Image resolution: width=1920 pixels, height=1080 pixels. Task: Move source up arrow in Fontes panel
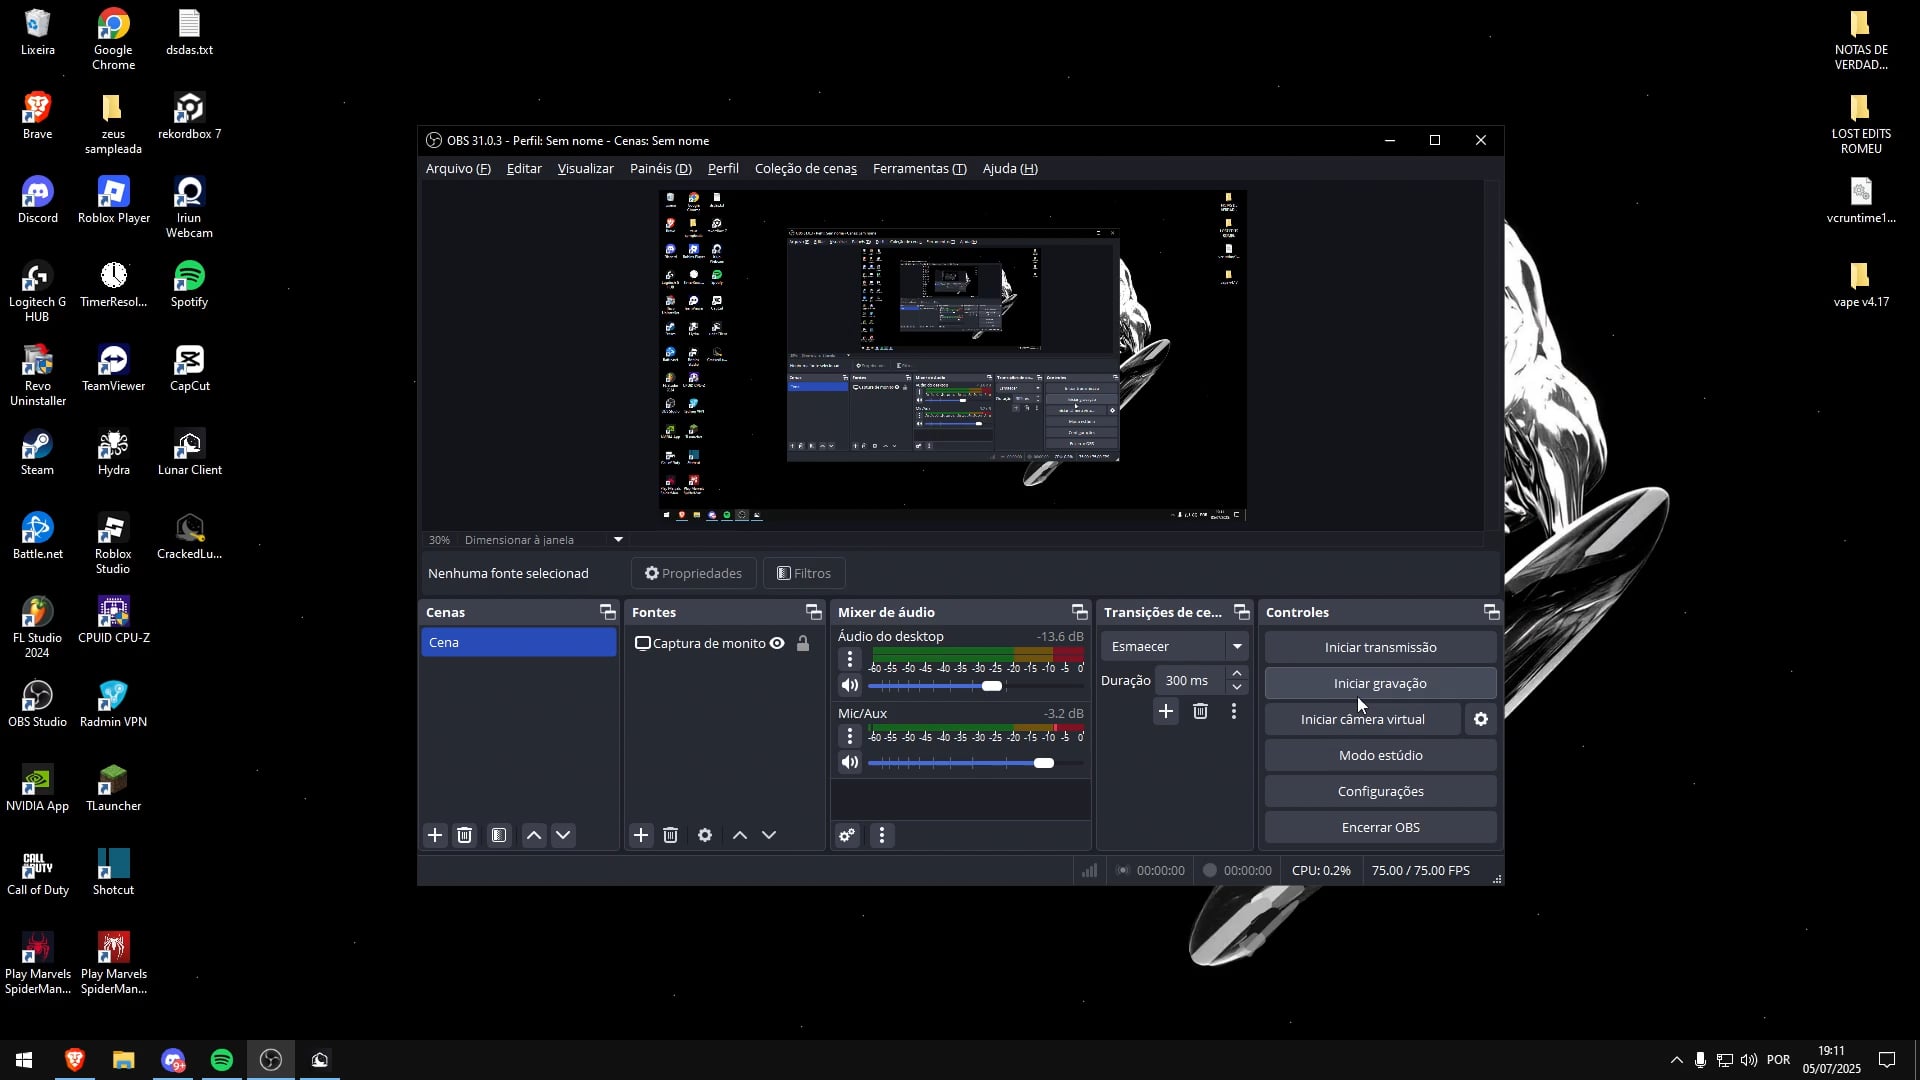740,835
